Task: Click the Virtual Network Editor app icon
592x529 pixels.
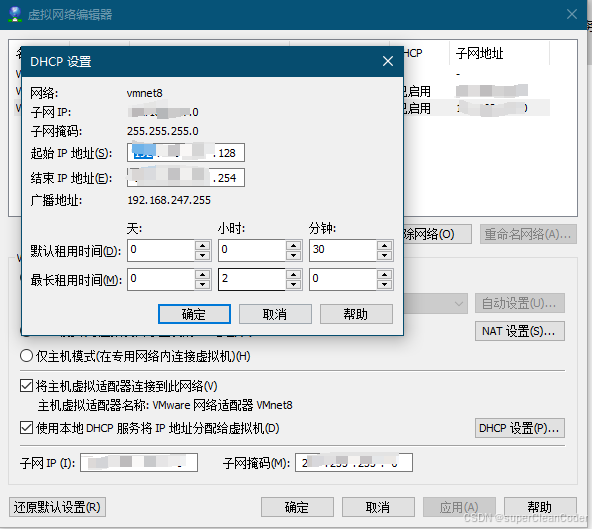Action: click(x=15, y=14)
